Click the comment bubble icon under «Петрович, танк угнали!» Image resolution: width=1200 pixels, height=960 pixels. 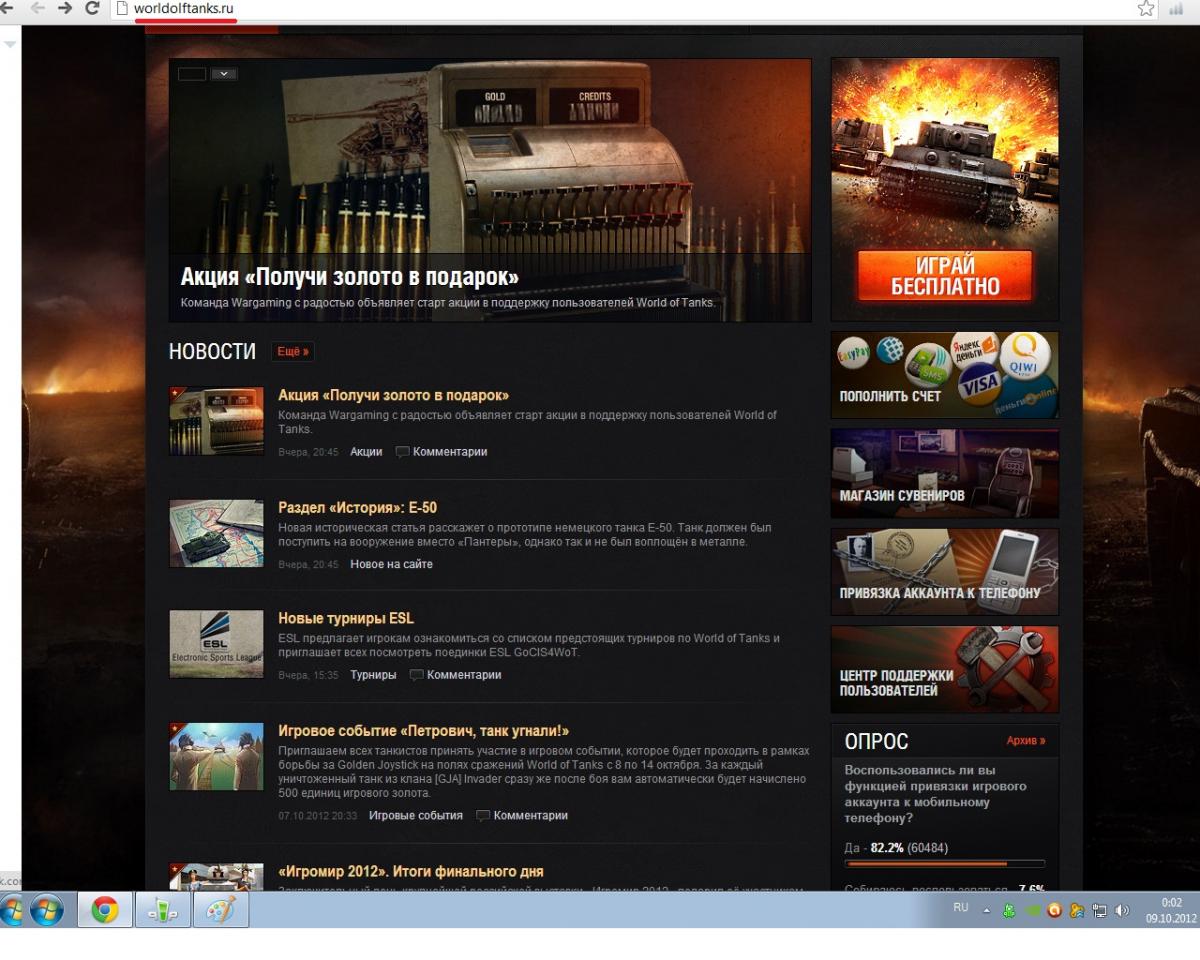click(483, 816)
